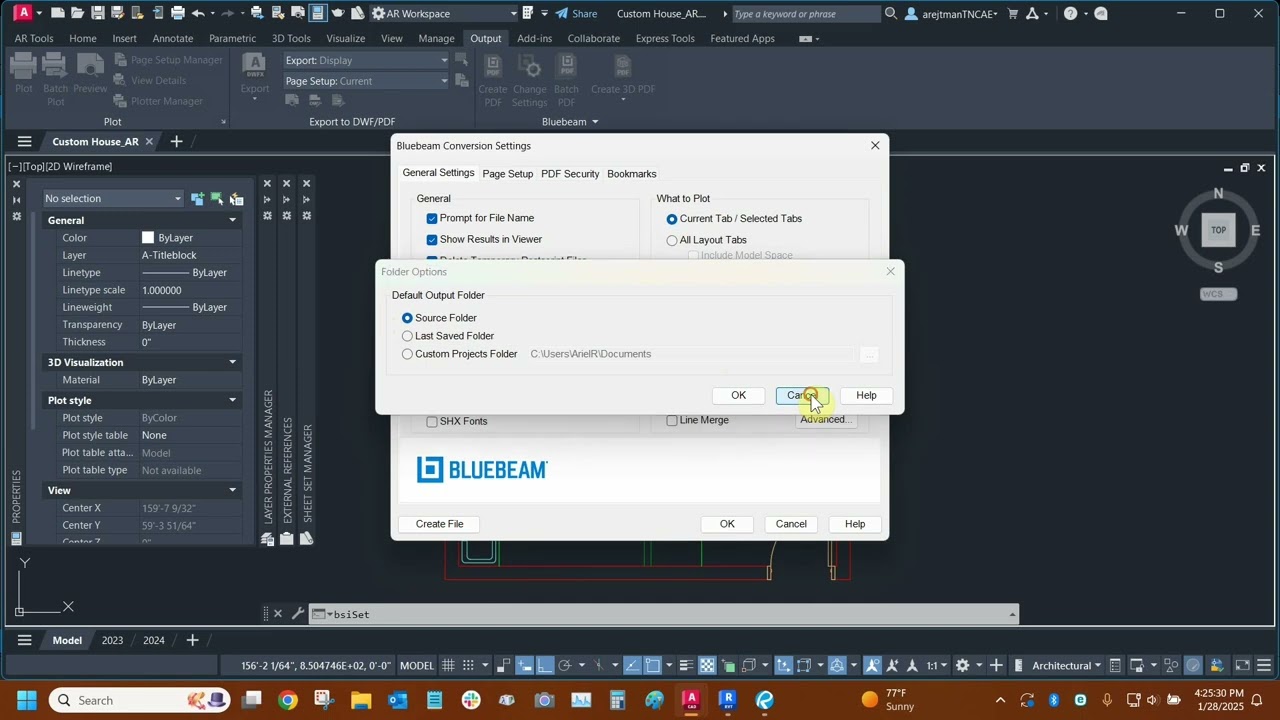Click the Change Settings Bluebeam icon

tap(529, 68)
